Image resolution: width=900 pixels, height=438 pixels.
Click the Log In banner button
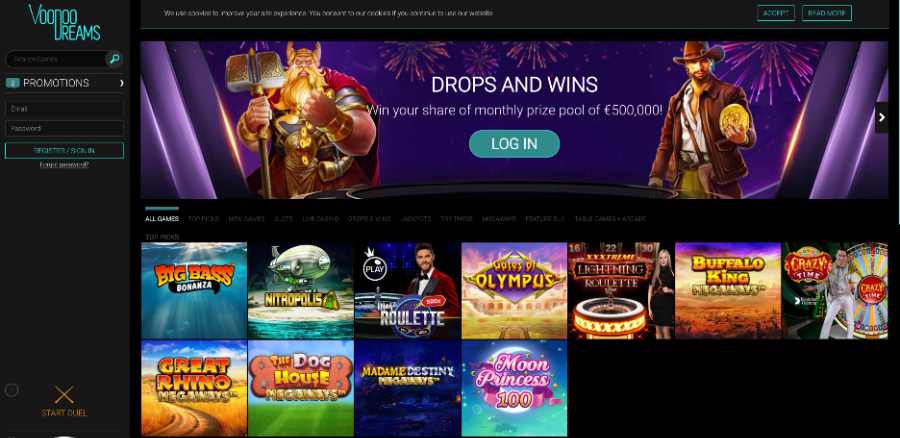514,144
